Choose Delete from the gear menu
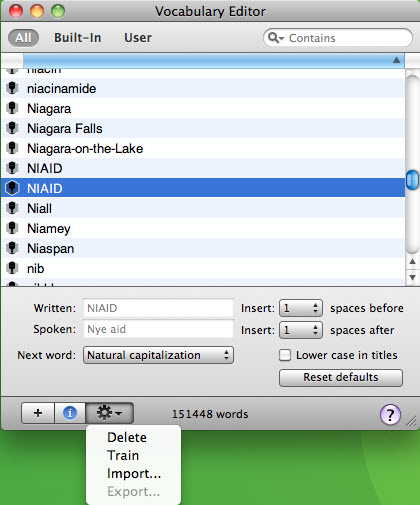This screenshot has height=505, width=420. [127, 437]
